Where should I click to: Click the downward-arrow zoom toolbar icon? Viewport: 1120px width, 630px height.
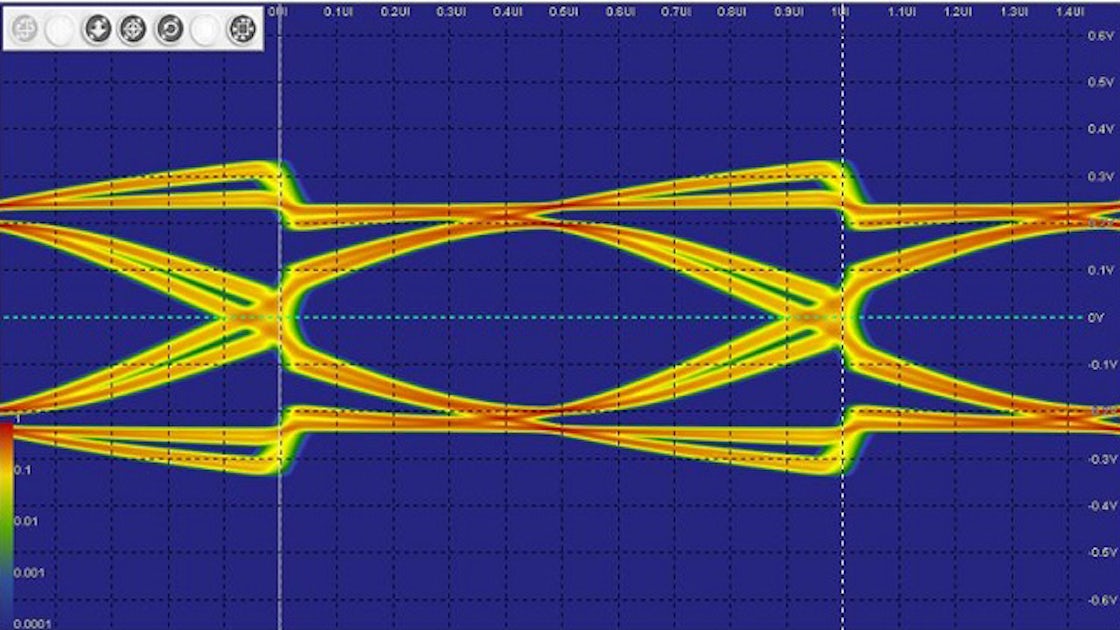96,27
